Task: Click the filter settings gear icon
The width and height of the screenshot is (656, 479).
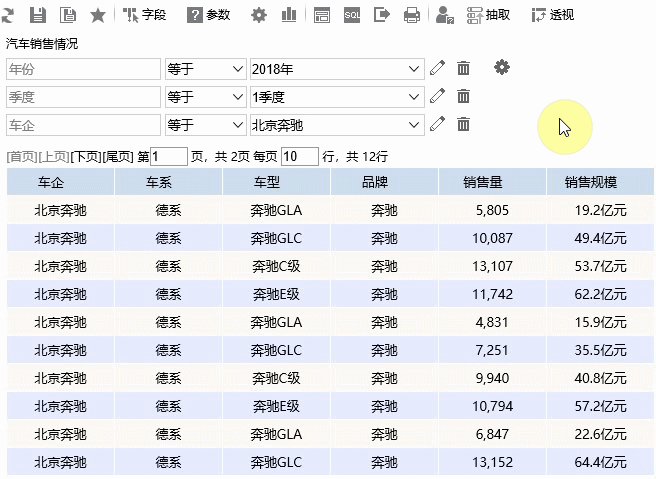Action: tap(502, 67)
